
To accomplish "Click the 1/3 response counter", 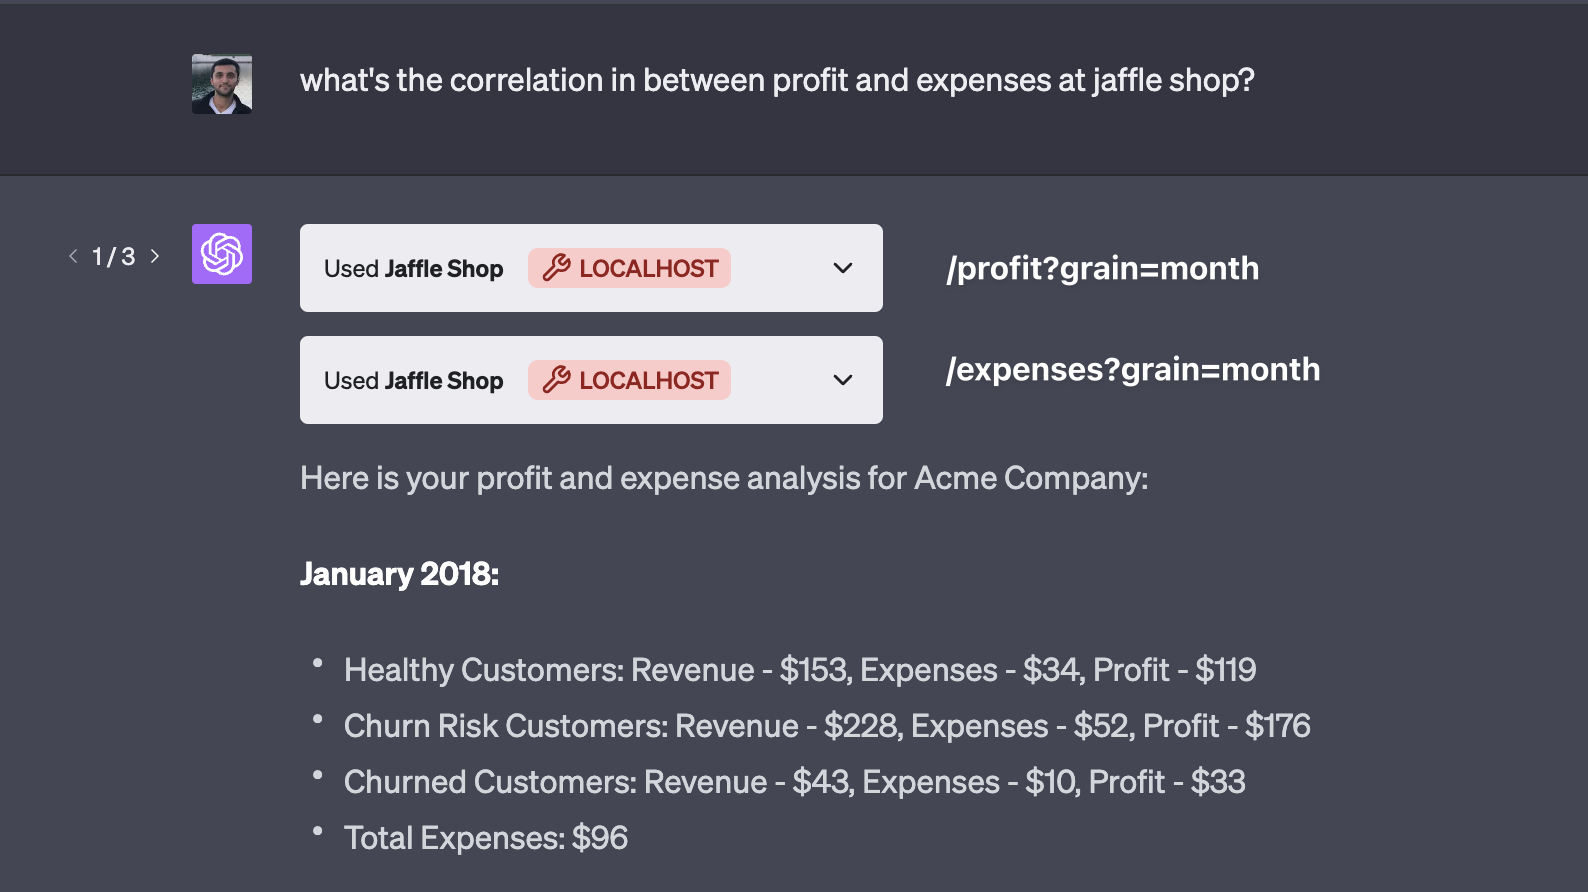I will (113, 256).
